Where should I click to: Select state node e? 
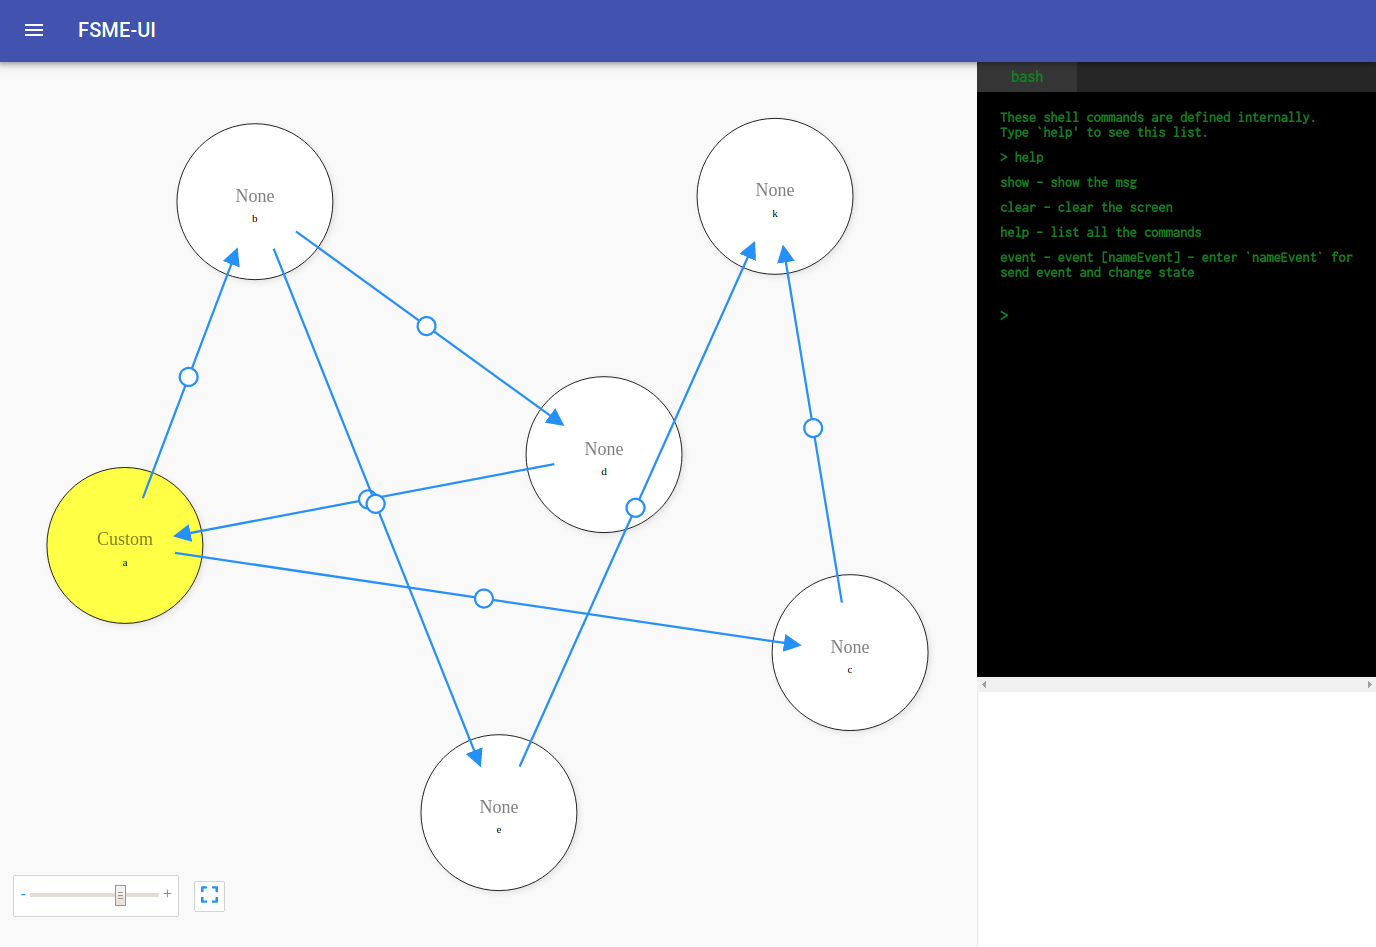tap(499, 813)
